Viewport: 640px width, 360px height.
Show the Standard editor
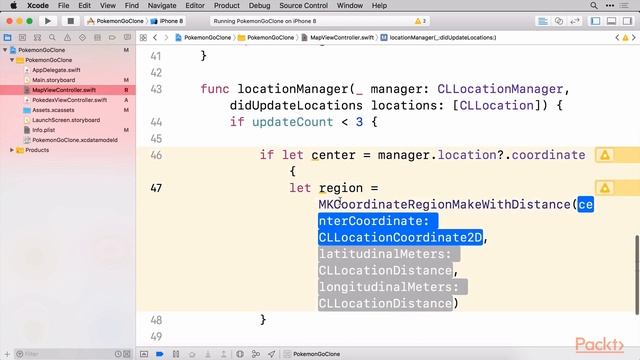[543, 21]
